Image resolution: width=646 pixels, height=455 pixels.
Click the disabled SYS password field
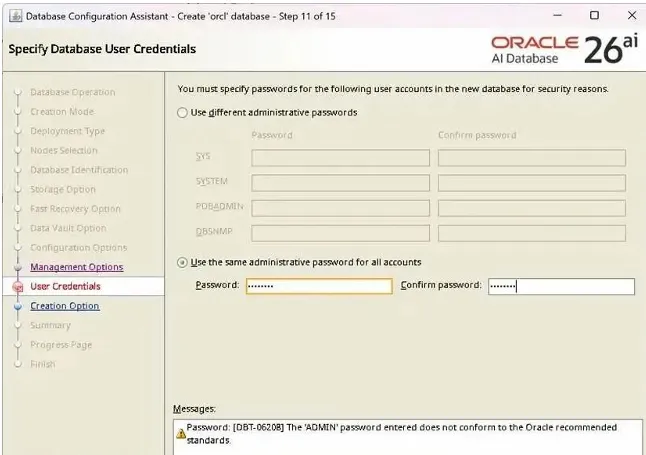tap(340, 158)
